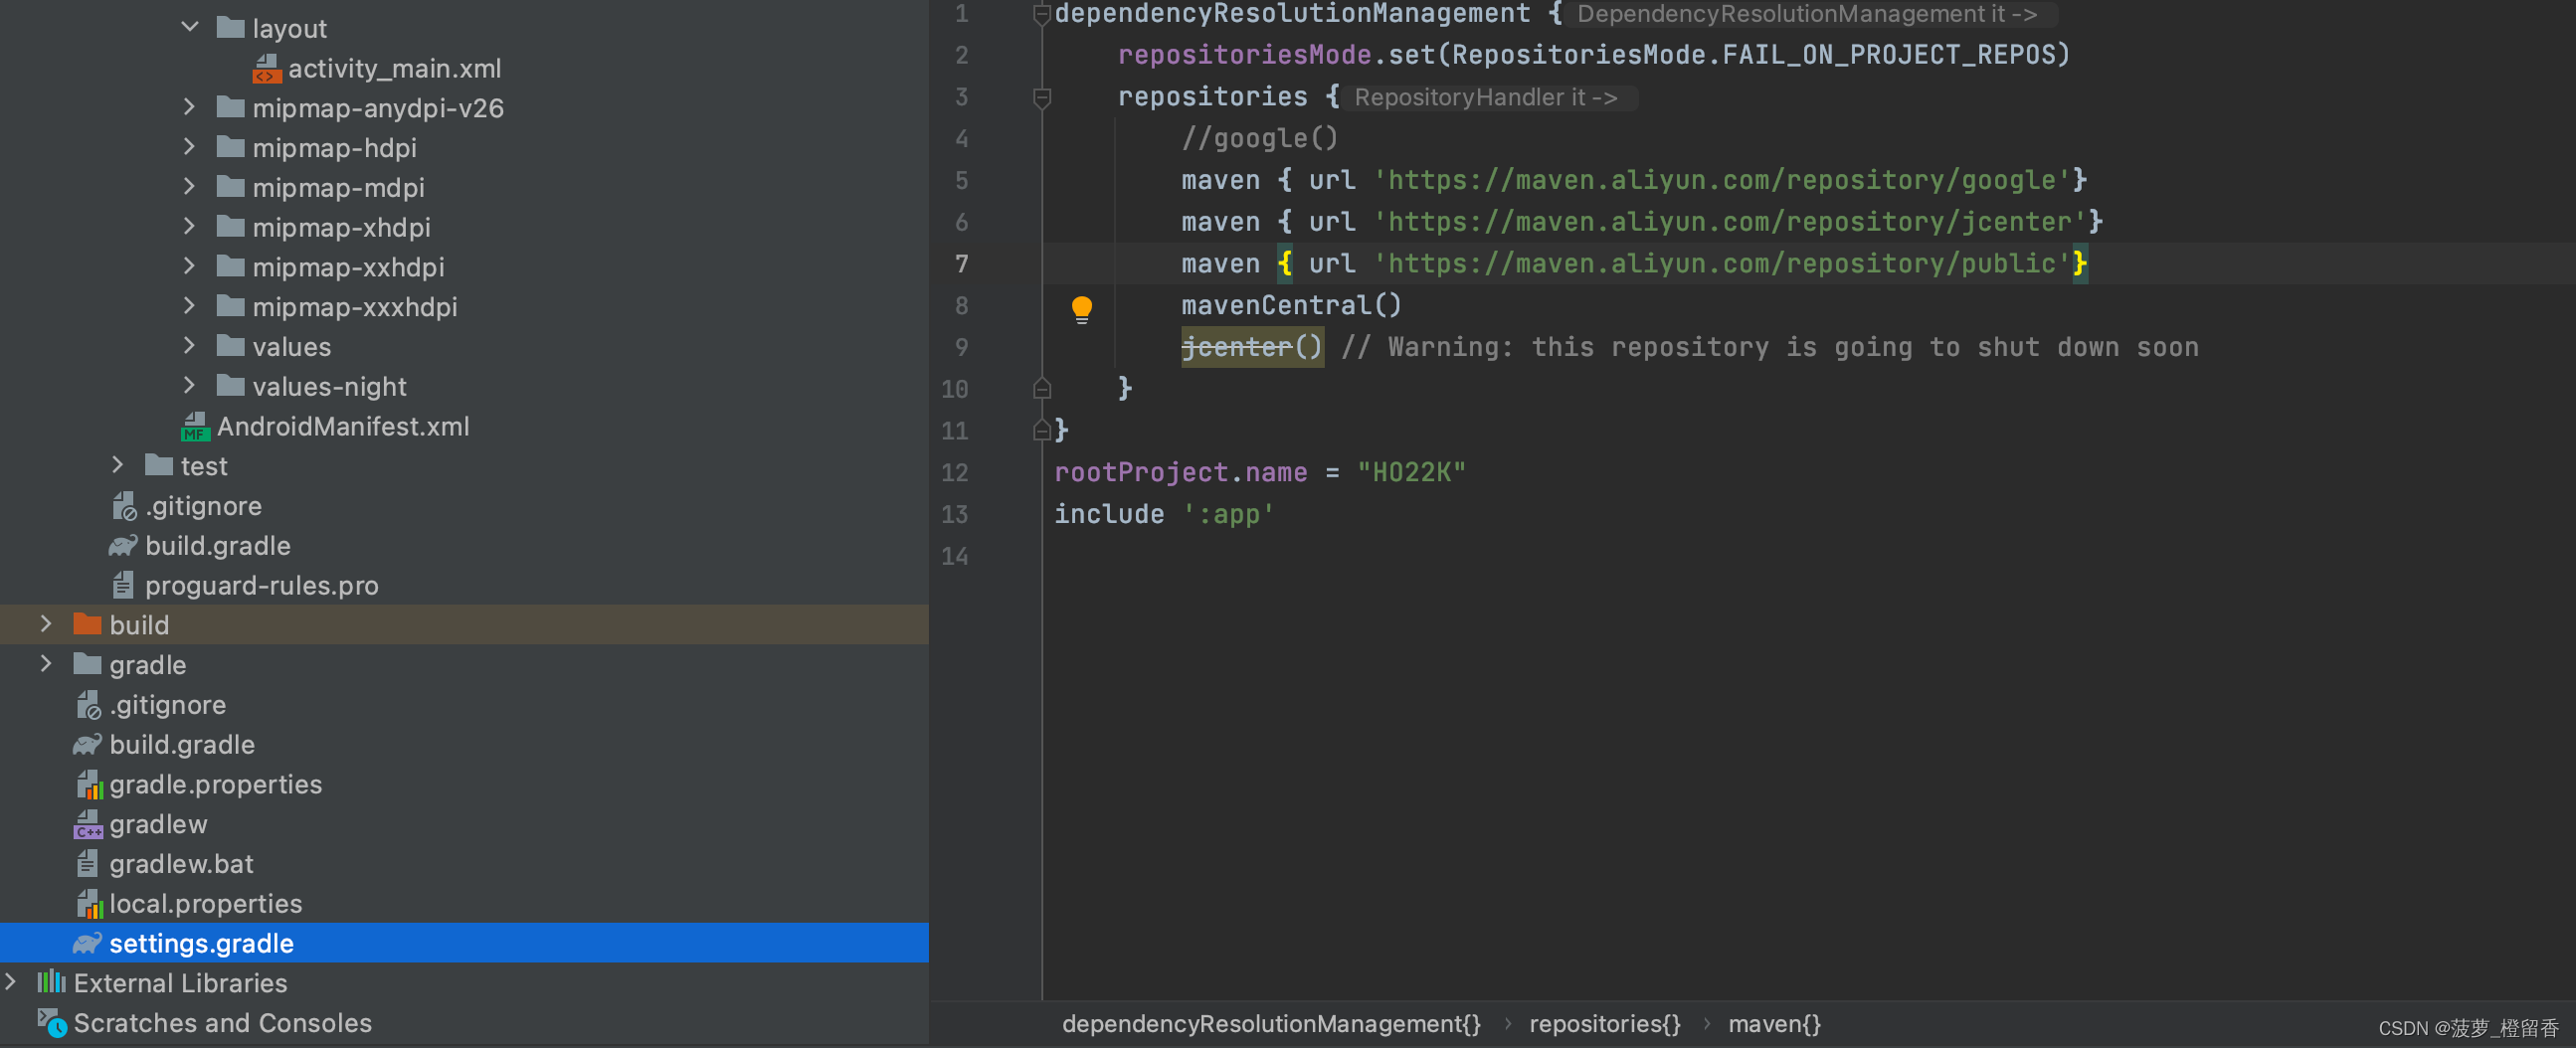Click the gradlew script icon
The image size is (2576, 1048).
88,824
